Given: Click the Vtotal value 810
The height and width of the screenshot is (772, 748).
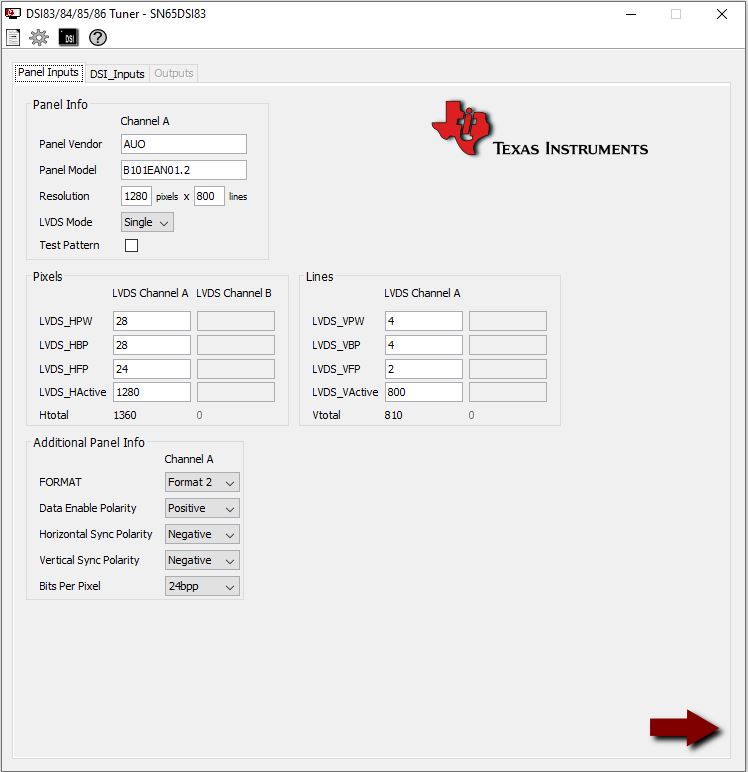Looking at the screenshot, I should 393,415.
